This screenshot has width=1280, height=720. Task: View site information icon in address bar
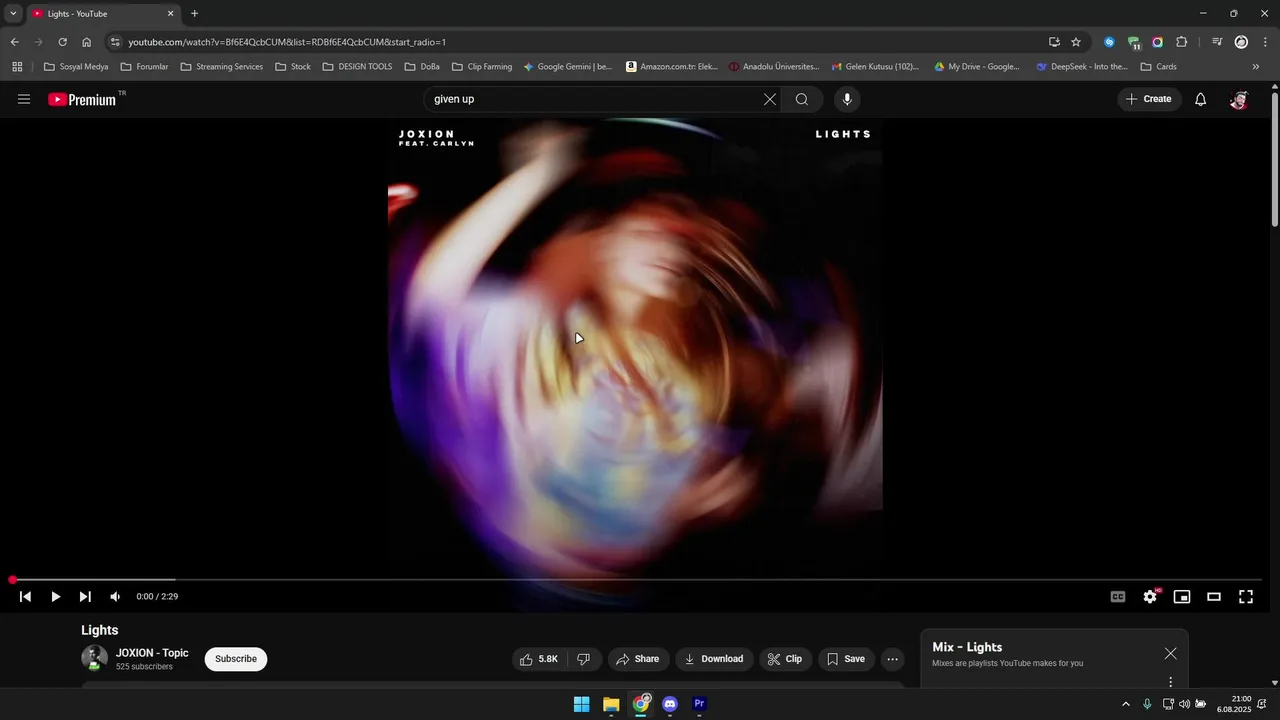pos(115,42)
